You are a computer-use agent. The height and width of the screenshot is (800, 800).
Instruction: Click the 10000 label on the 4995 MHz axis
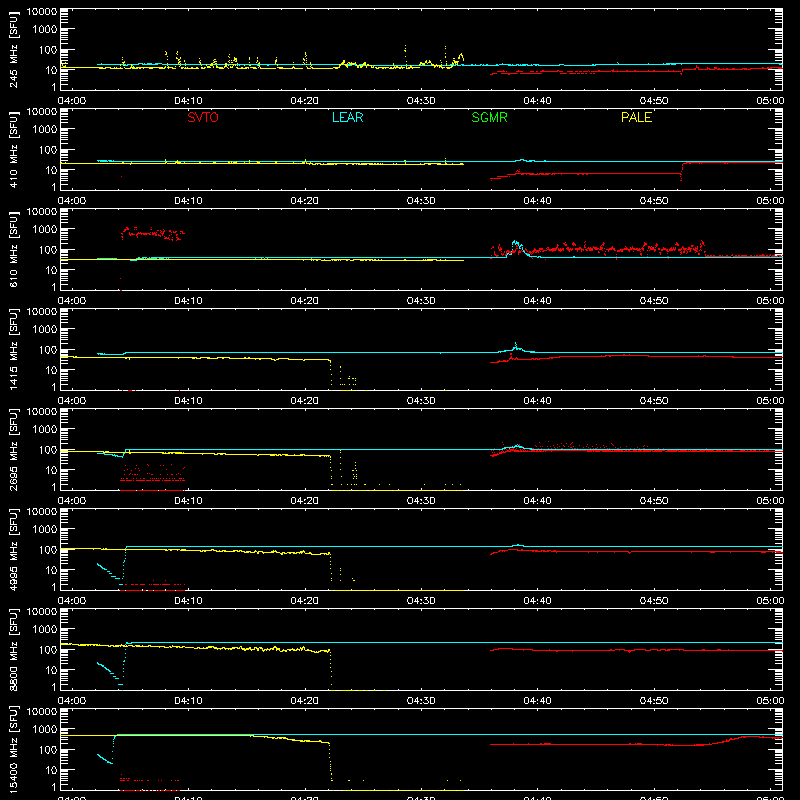click(42, 512)
